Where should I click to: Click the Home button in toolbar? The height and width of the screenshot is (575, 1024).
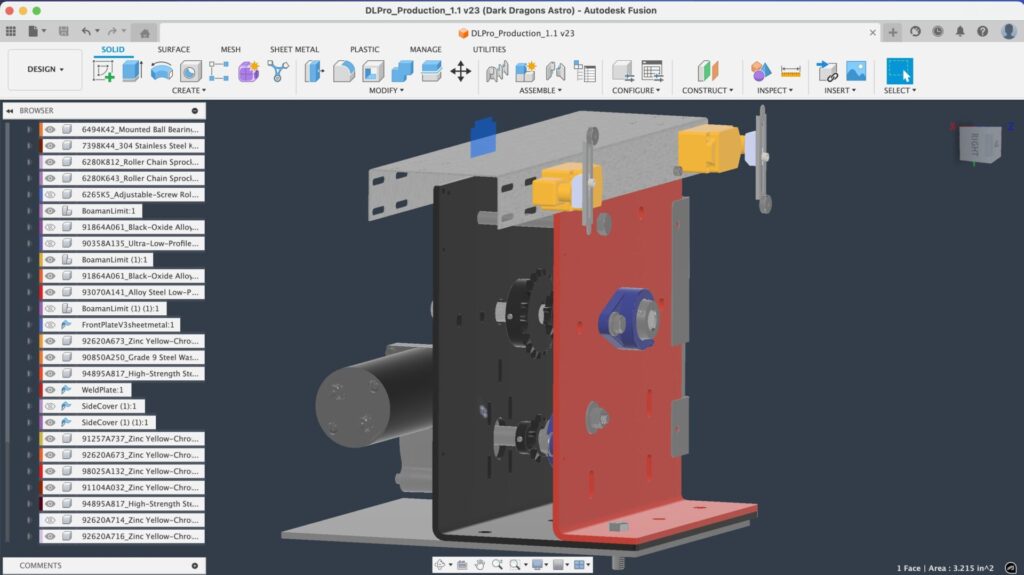[x=144, y=33]
